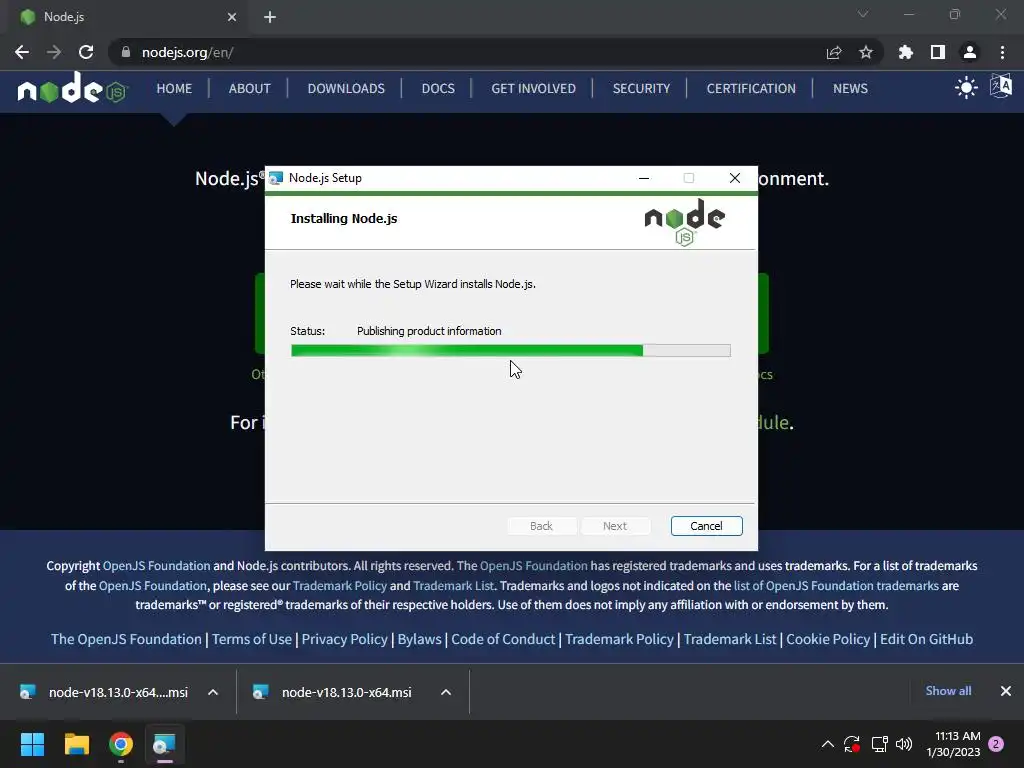The image size is (1024, 768).
Task: Open the Privacy Policy footer link
Action: [344, 639]
